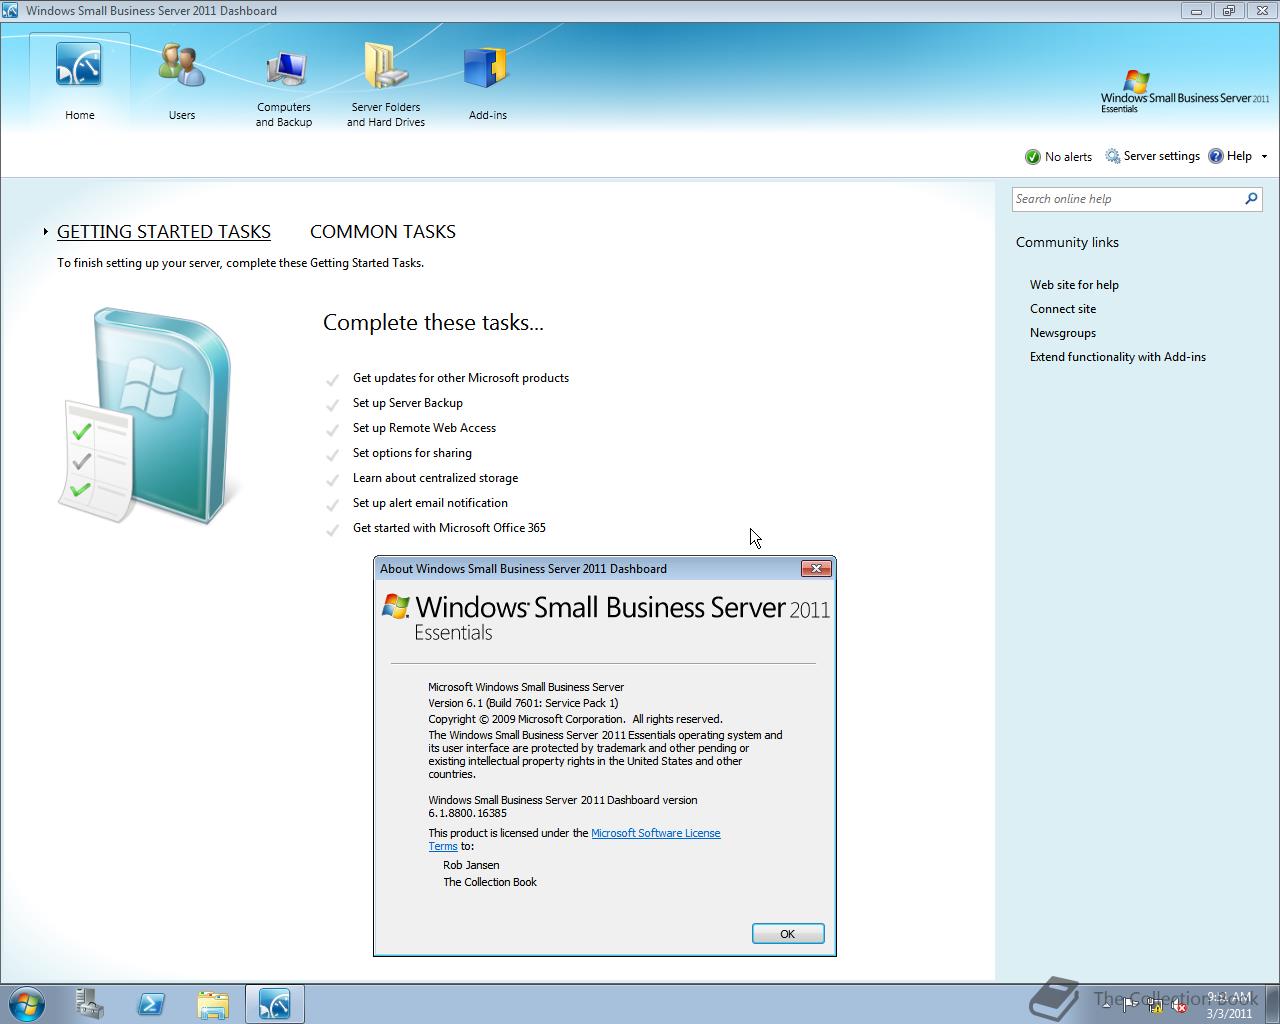Check off the Set up Server Backup task

(x=332, y=404)
